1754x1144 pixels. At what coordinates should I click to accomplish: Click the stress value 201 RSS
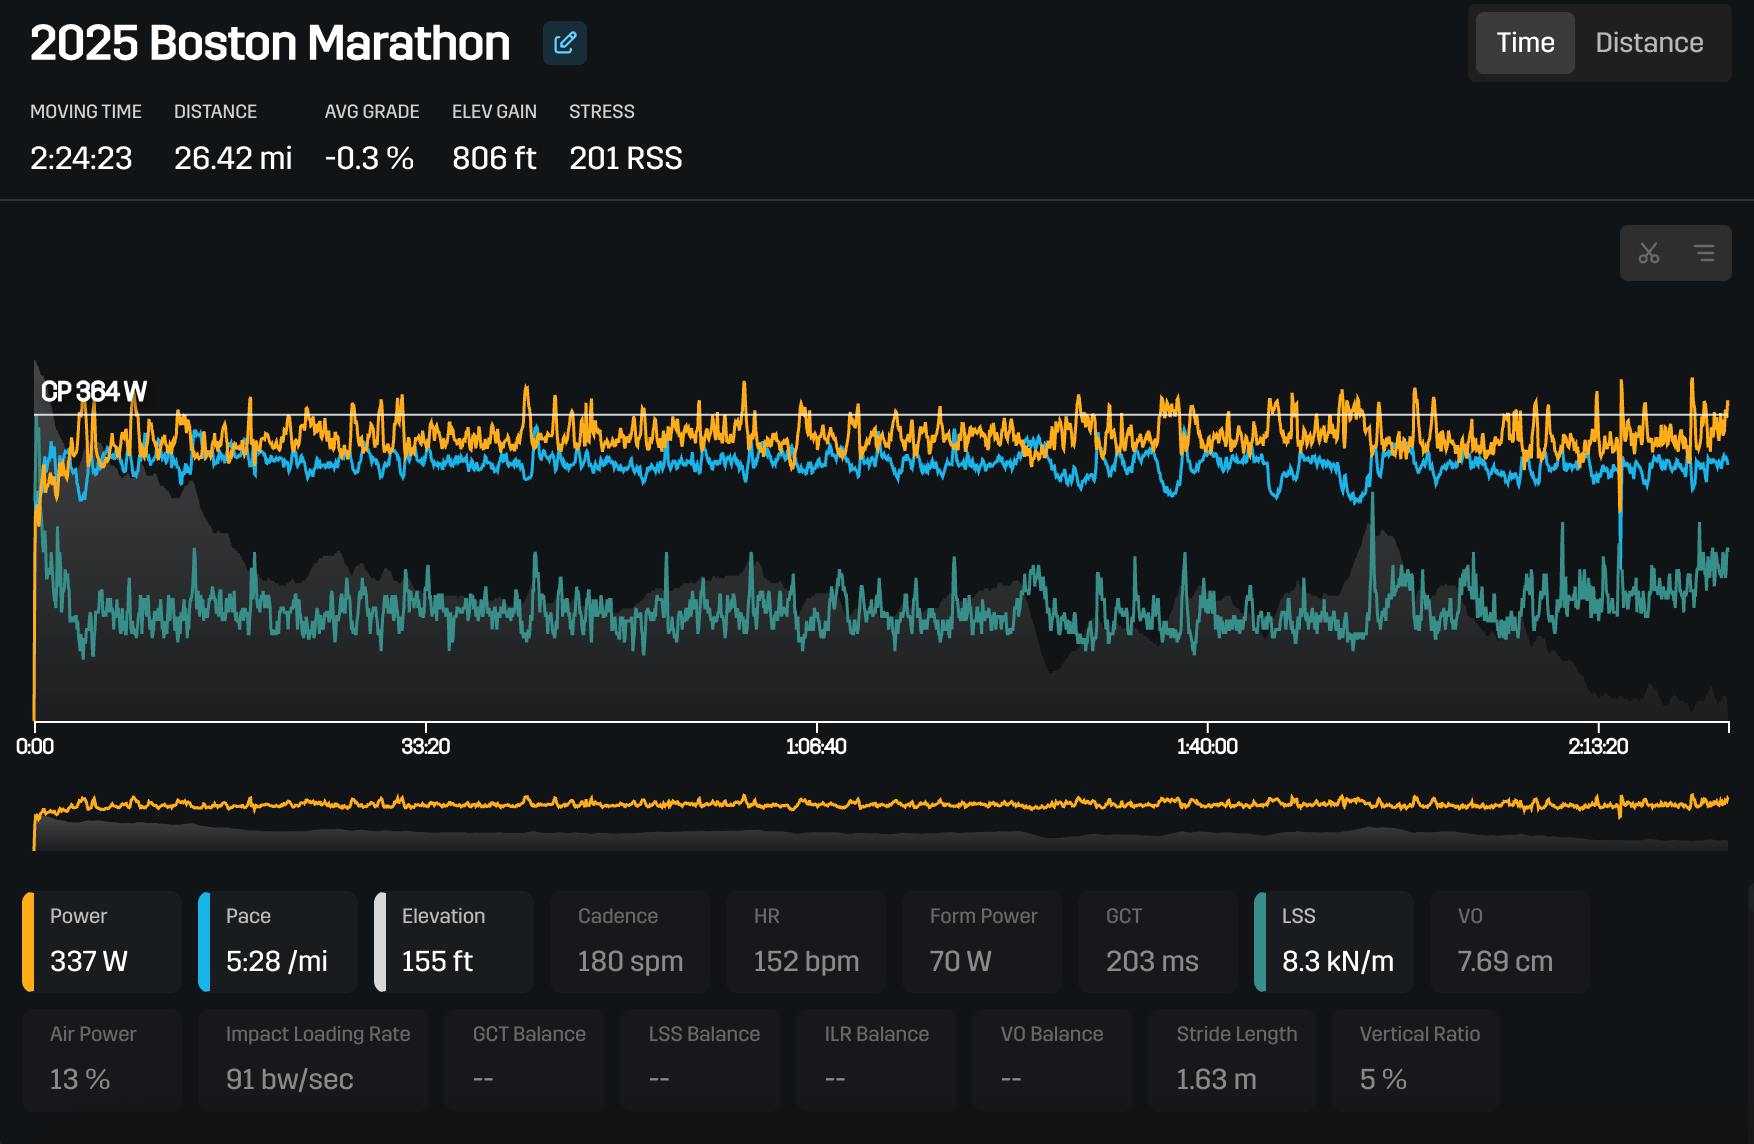tap(626, 158)
